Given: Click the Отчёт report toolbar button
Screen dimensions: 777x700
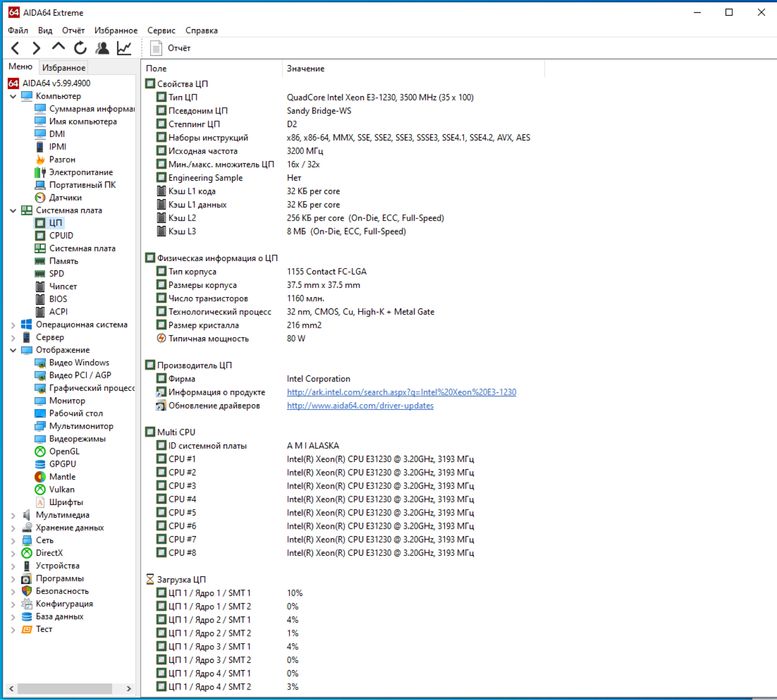Looking at the screenshot, I should click(x=170, y=48).
